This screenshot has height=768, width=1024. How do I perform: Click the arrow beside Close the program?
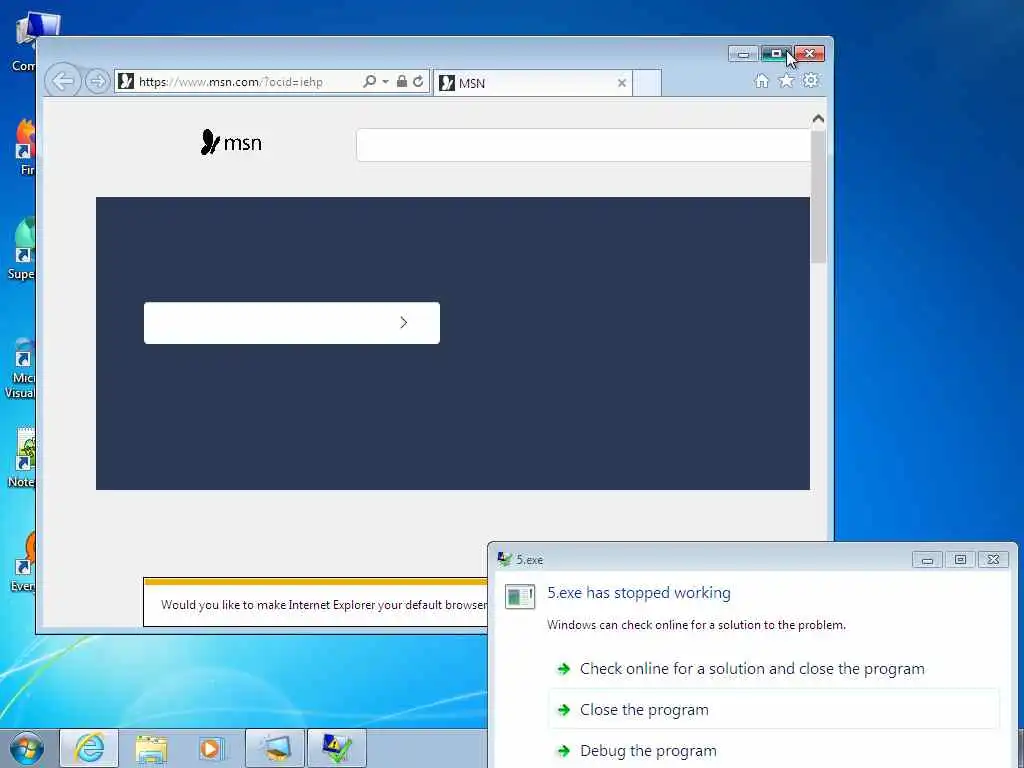tap(564, 710)
